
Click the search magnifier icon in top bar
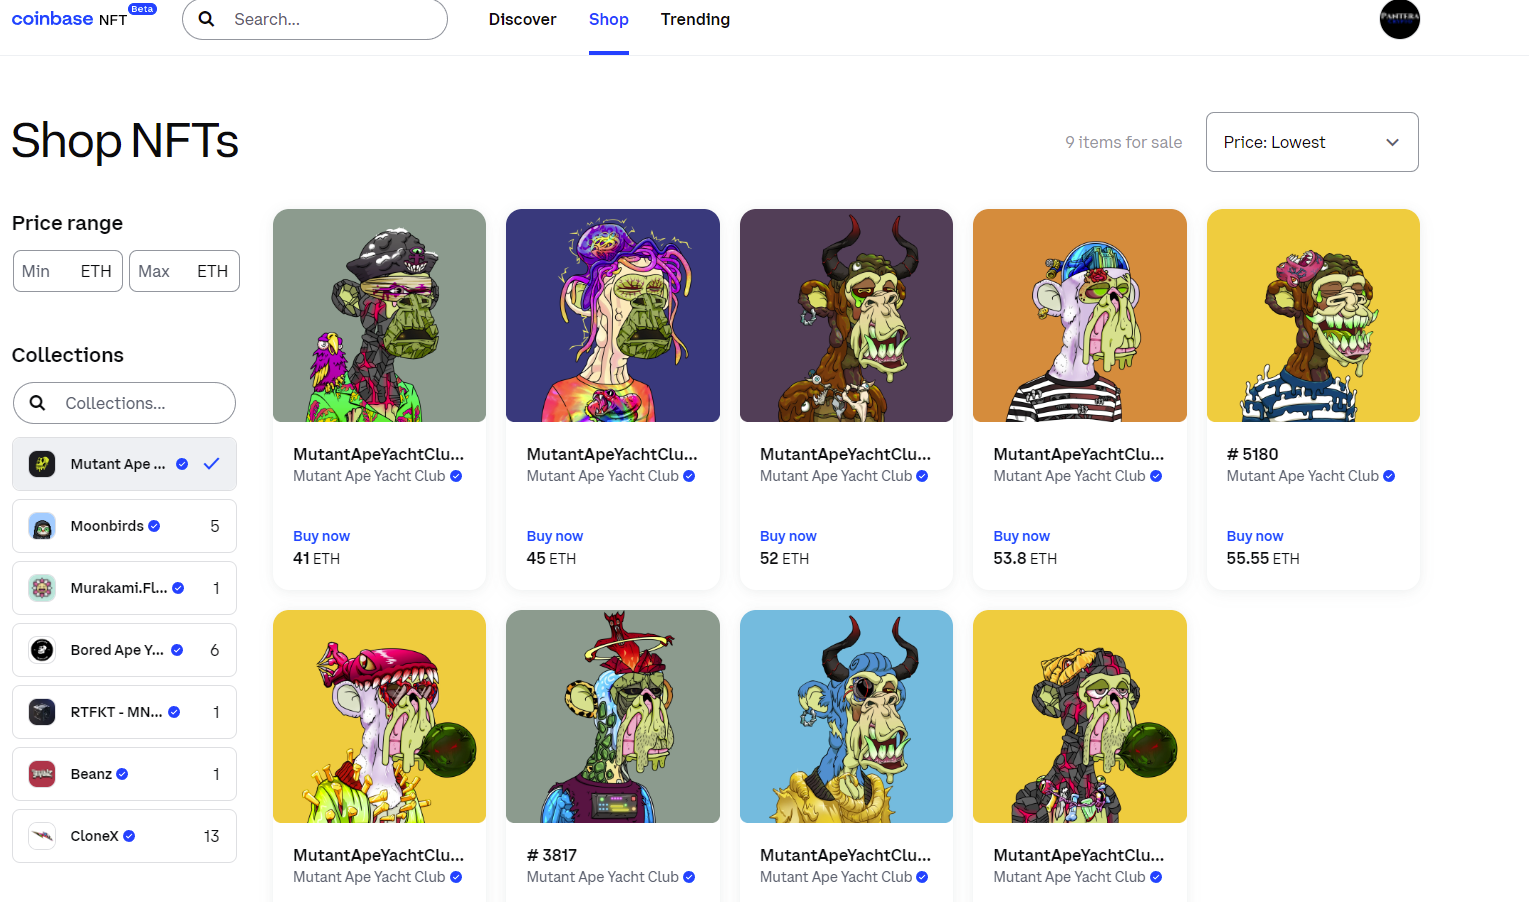(207, 19)
